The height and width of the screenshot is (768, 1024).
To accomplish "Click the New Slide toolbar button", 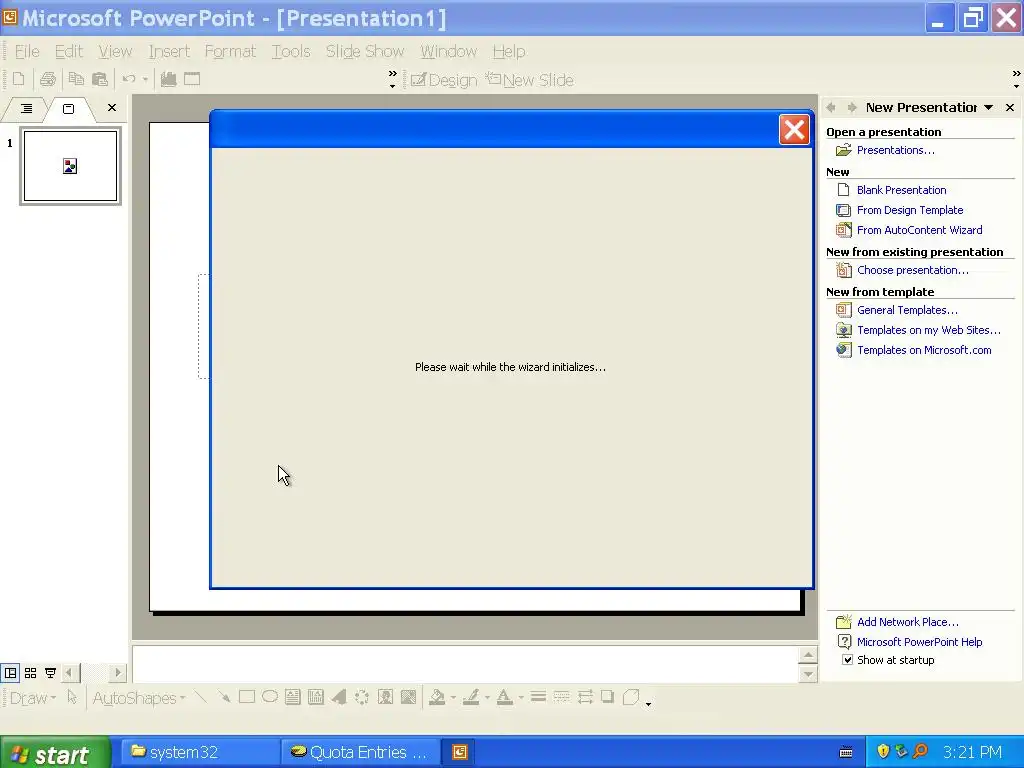I will 530,80.
